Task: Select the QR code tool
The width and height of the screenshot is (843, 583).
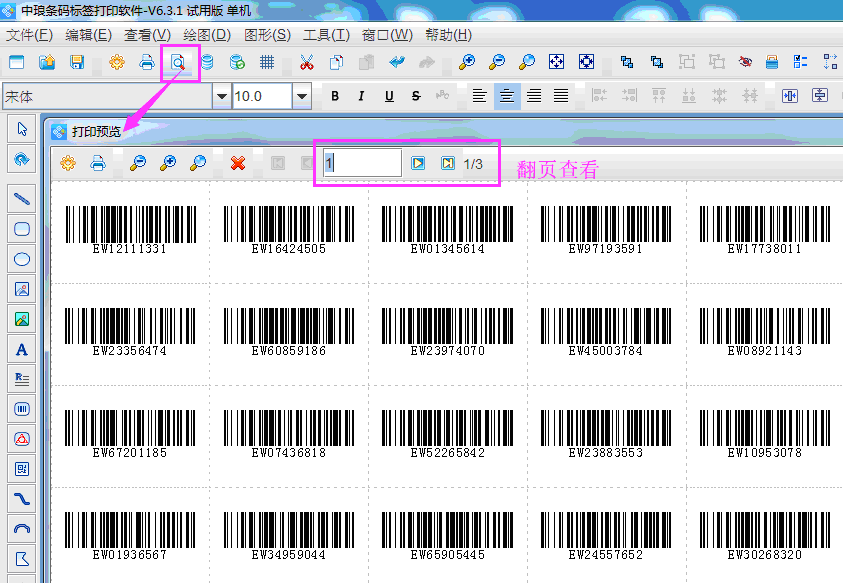Action: point(22,470)
